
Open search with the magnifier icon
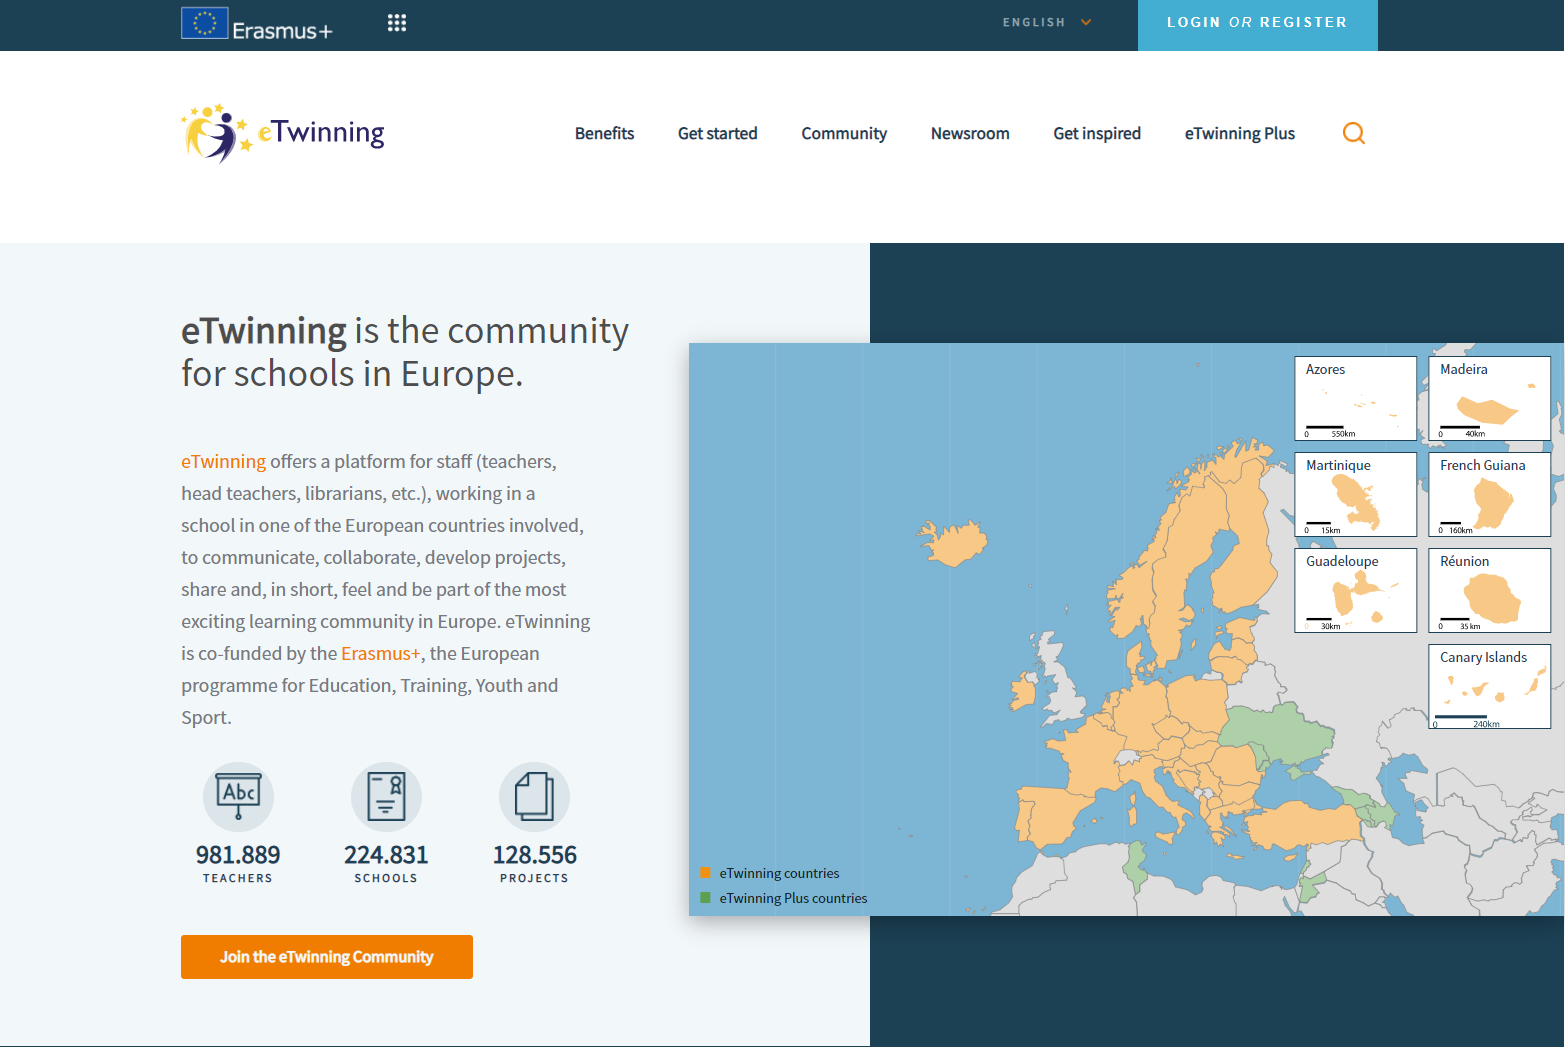(1353, 133)
